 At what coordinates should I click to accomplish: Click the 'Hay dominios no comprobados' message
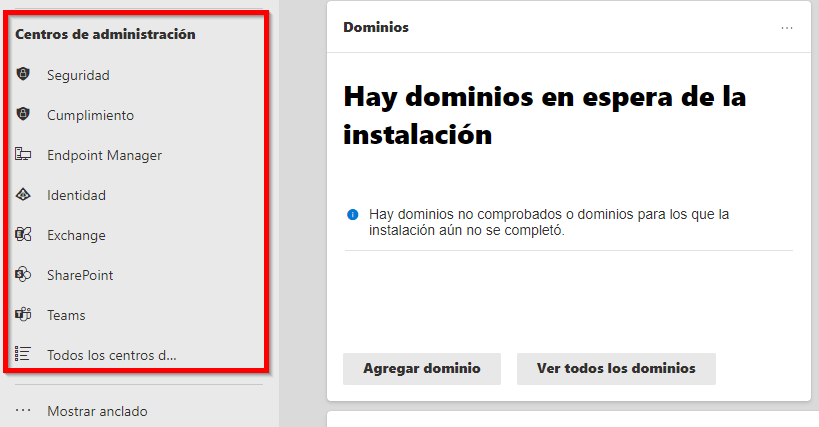click(x=548, y=222)
